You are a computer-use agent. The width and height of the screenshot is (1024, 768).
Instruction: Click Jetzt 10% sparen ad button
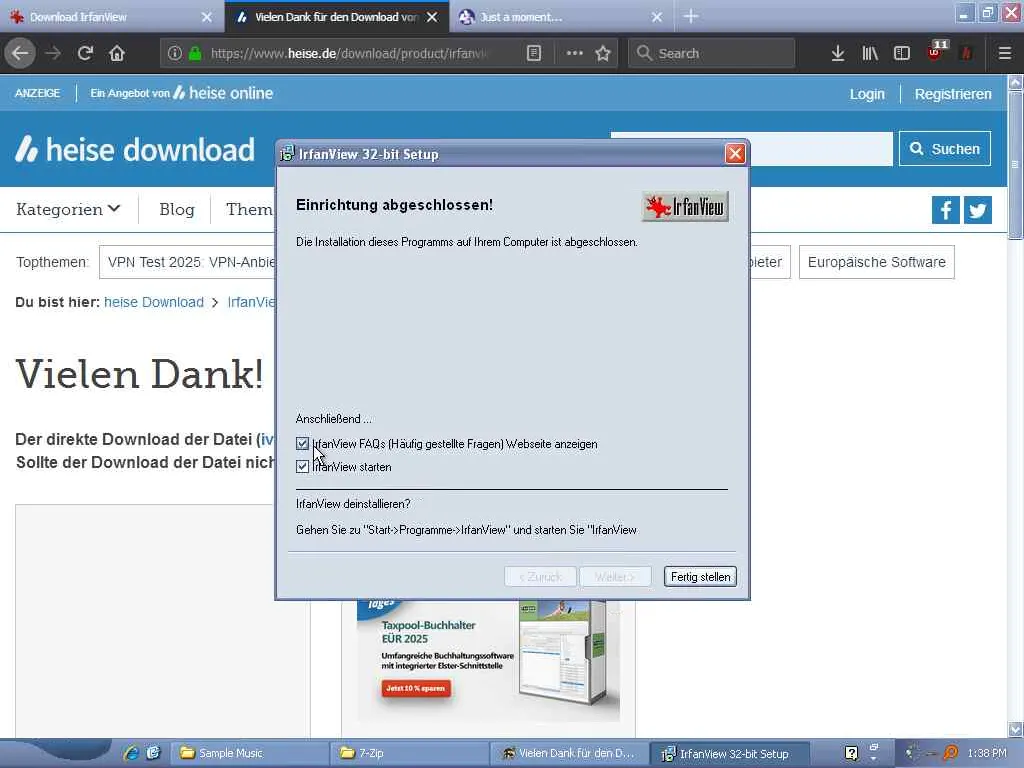pyautogui.click(x=415, y=688)
